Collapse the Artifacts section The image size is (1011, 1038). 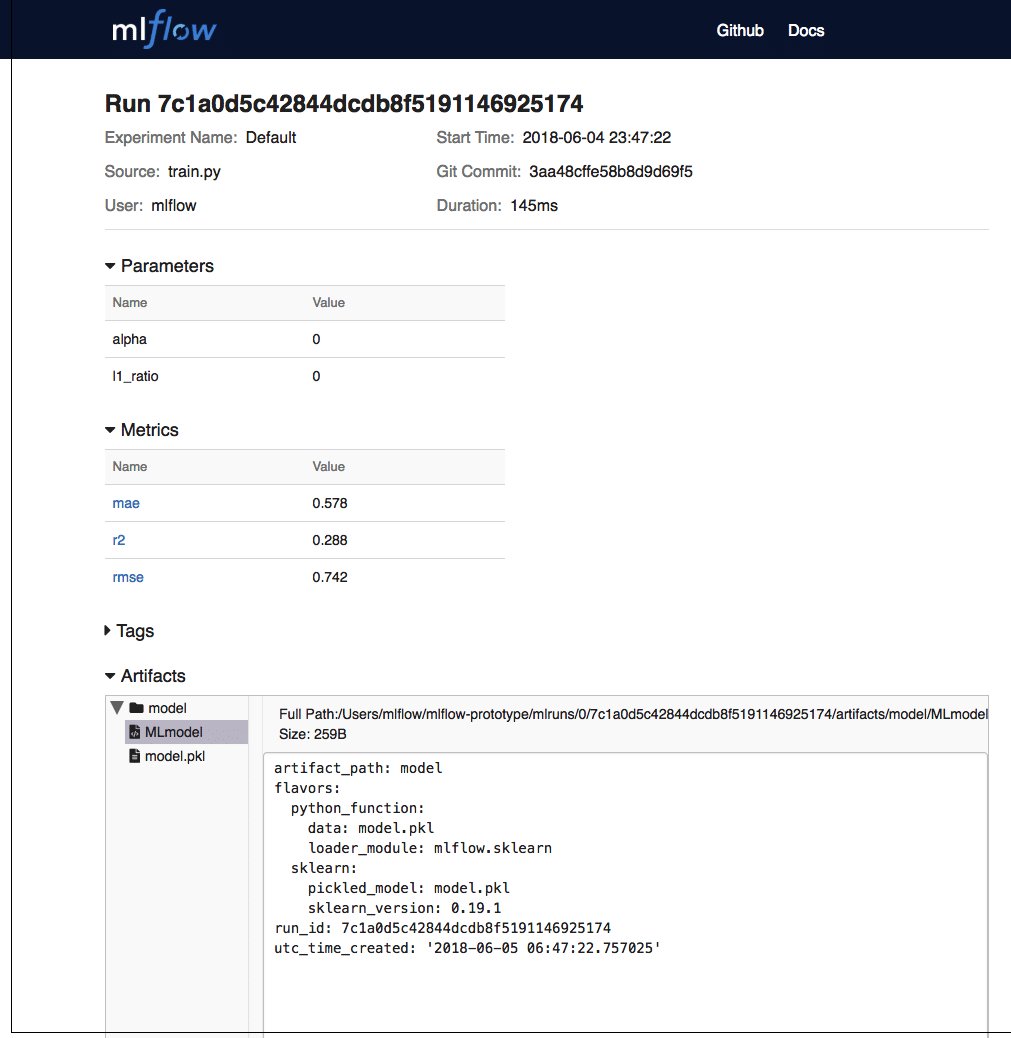110,676
